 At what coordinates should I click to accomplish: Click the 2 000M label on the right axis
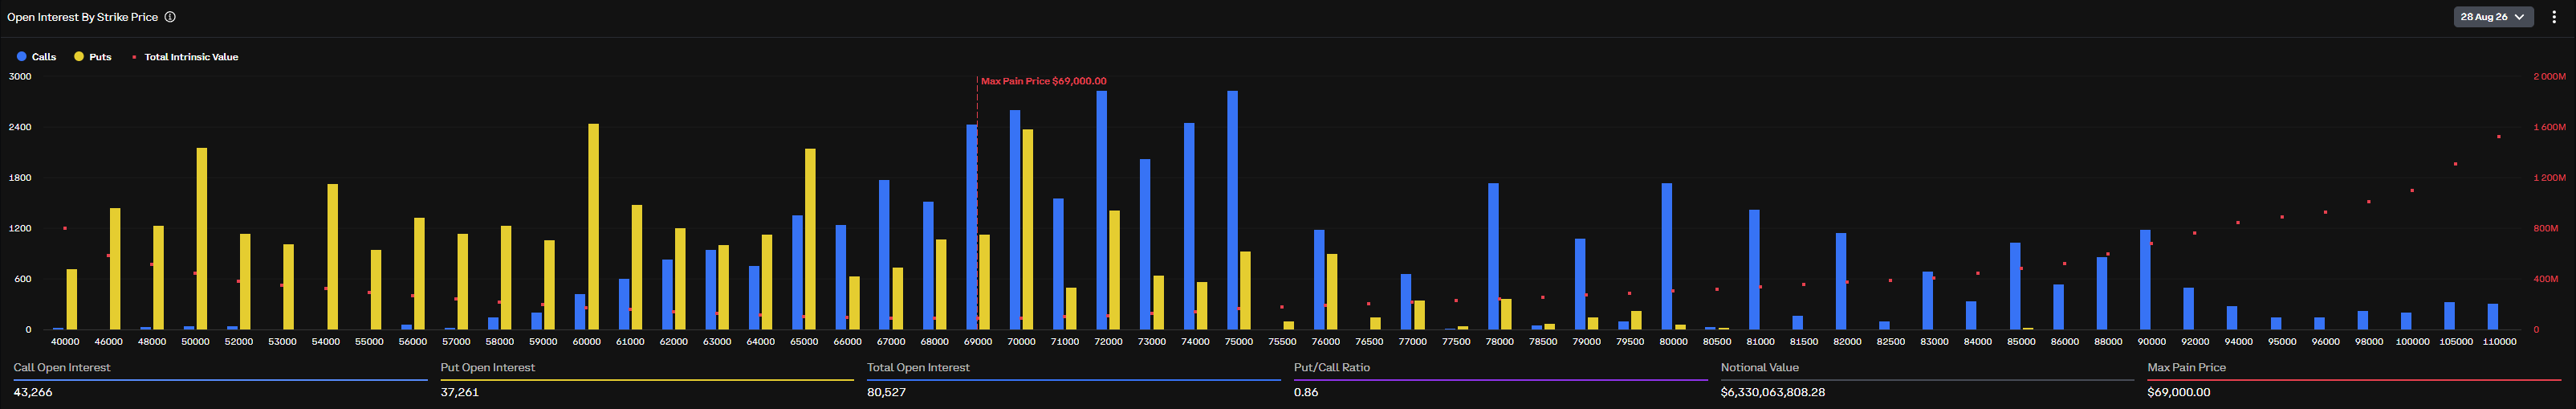click(2549, 76)
